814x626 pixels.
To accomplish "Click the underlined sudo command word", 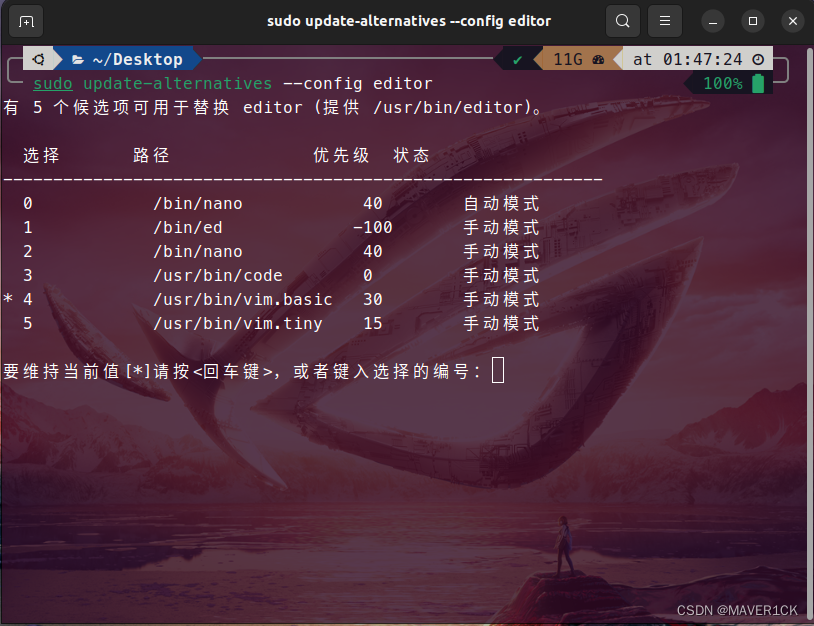I will coord(53,84).
